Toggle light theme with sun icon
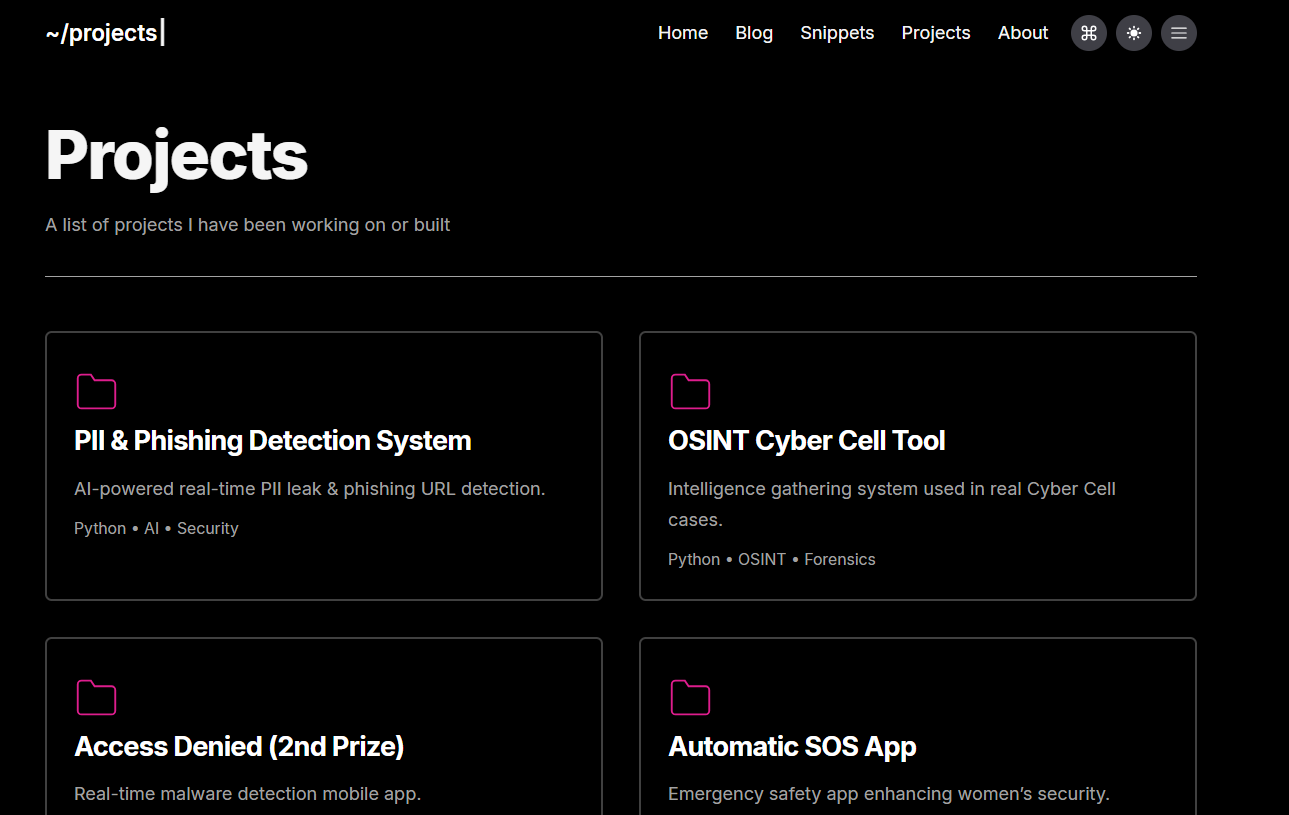 click(1134, 33)
